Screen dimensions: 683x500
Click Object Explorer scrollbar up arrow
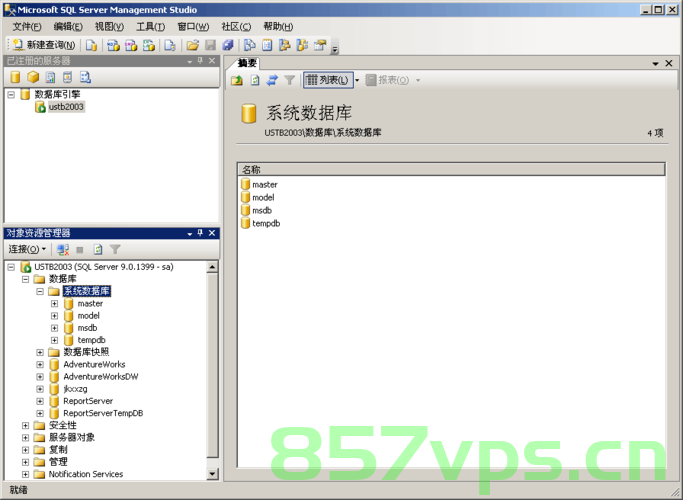(212, 267)
